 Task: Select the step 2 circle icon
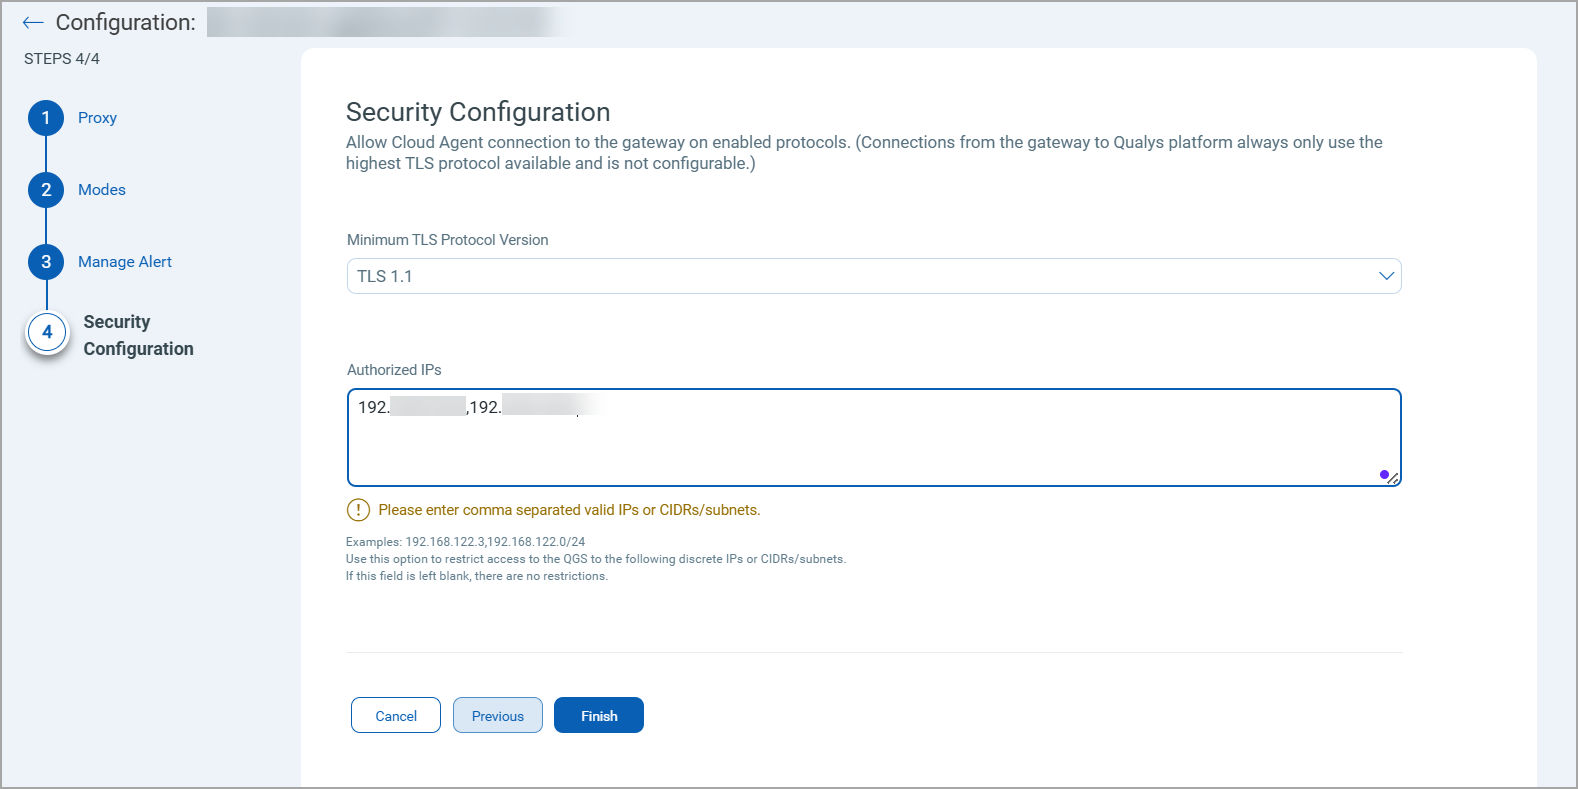click(x=46, y=190)
